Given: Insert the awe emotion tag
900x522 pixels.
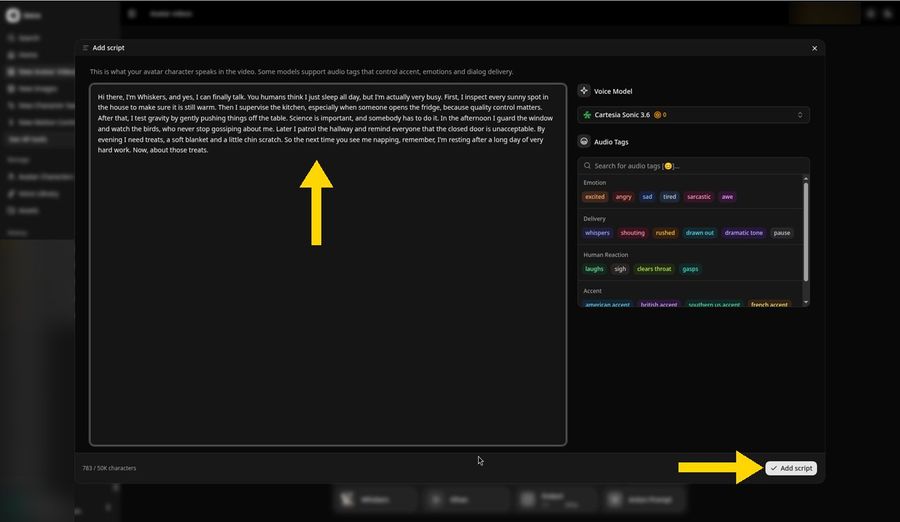Looking at the screenshot, I should pos(727,196).
